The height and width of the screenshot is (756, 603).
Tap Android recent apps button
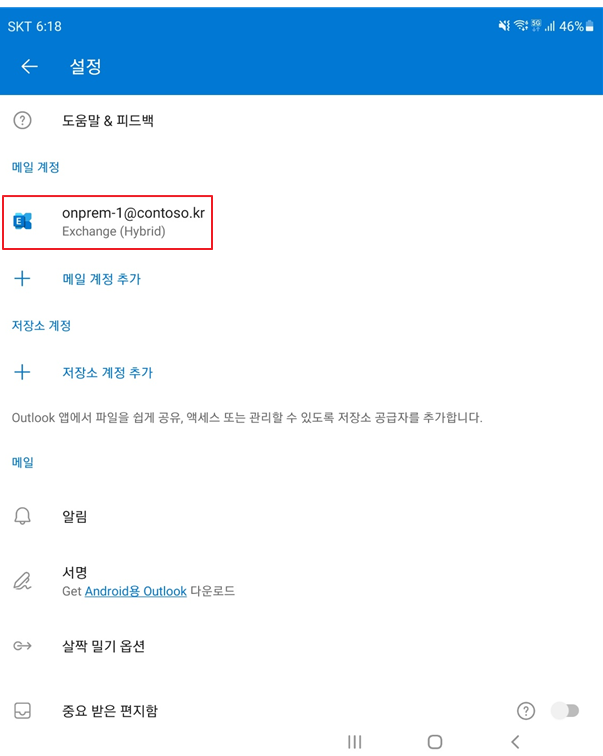tap(355, 742)
